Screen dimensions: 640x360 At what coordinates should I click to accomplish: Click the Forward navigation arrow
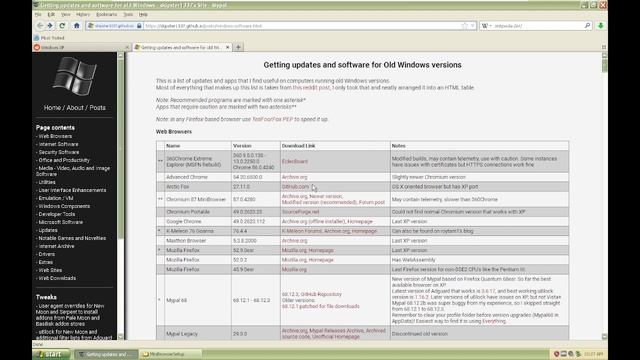(50, 26)
